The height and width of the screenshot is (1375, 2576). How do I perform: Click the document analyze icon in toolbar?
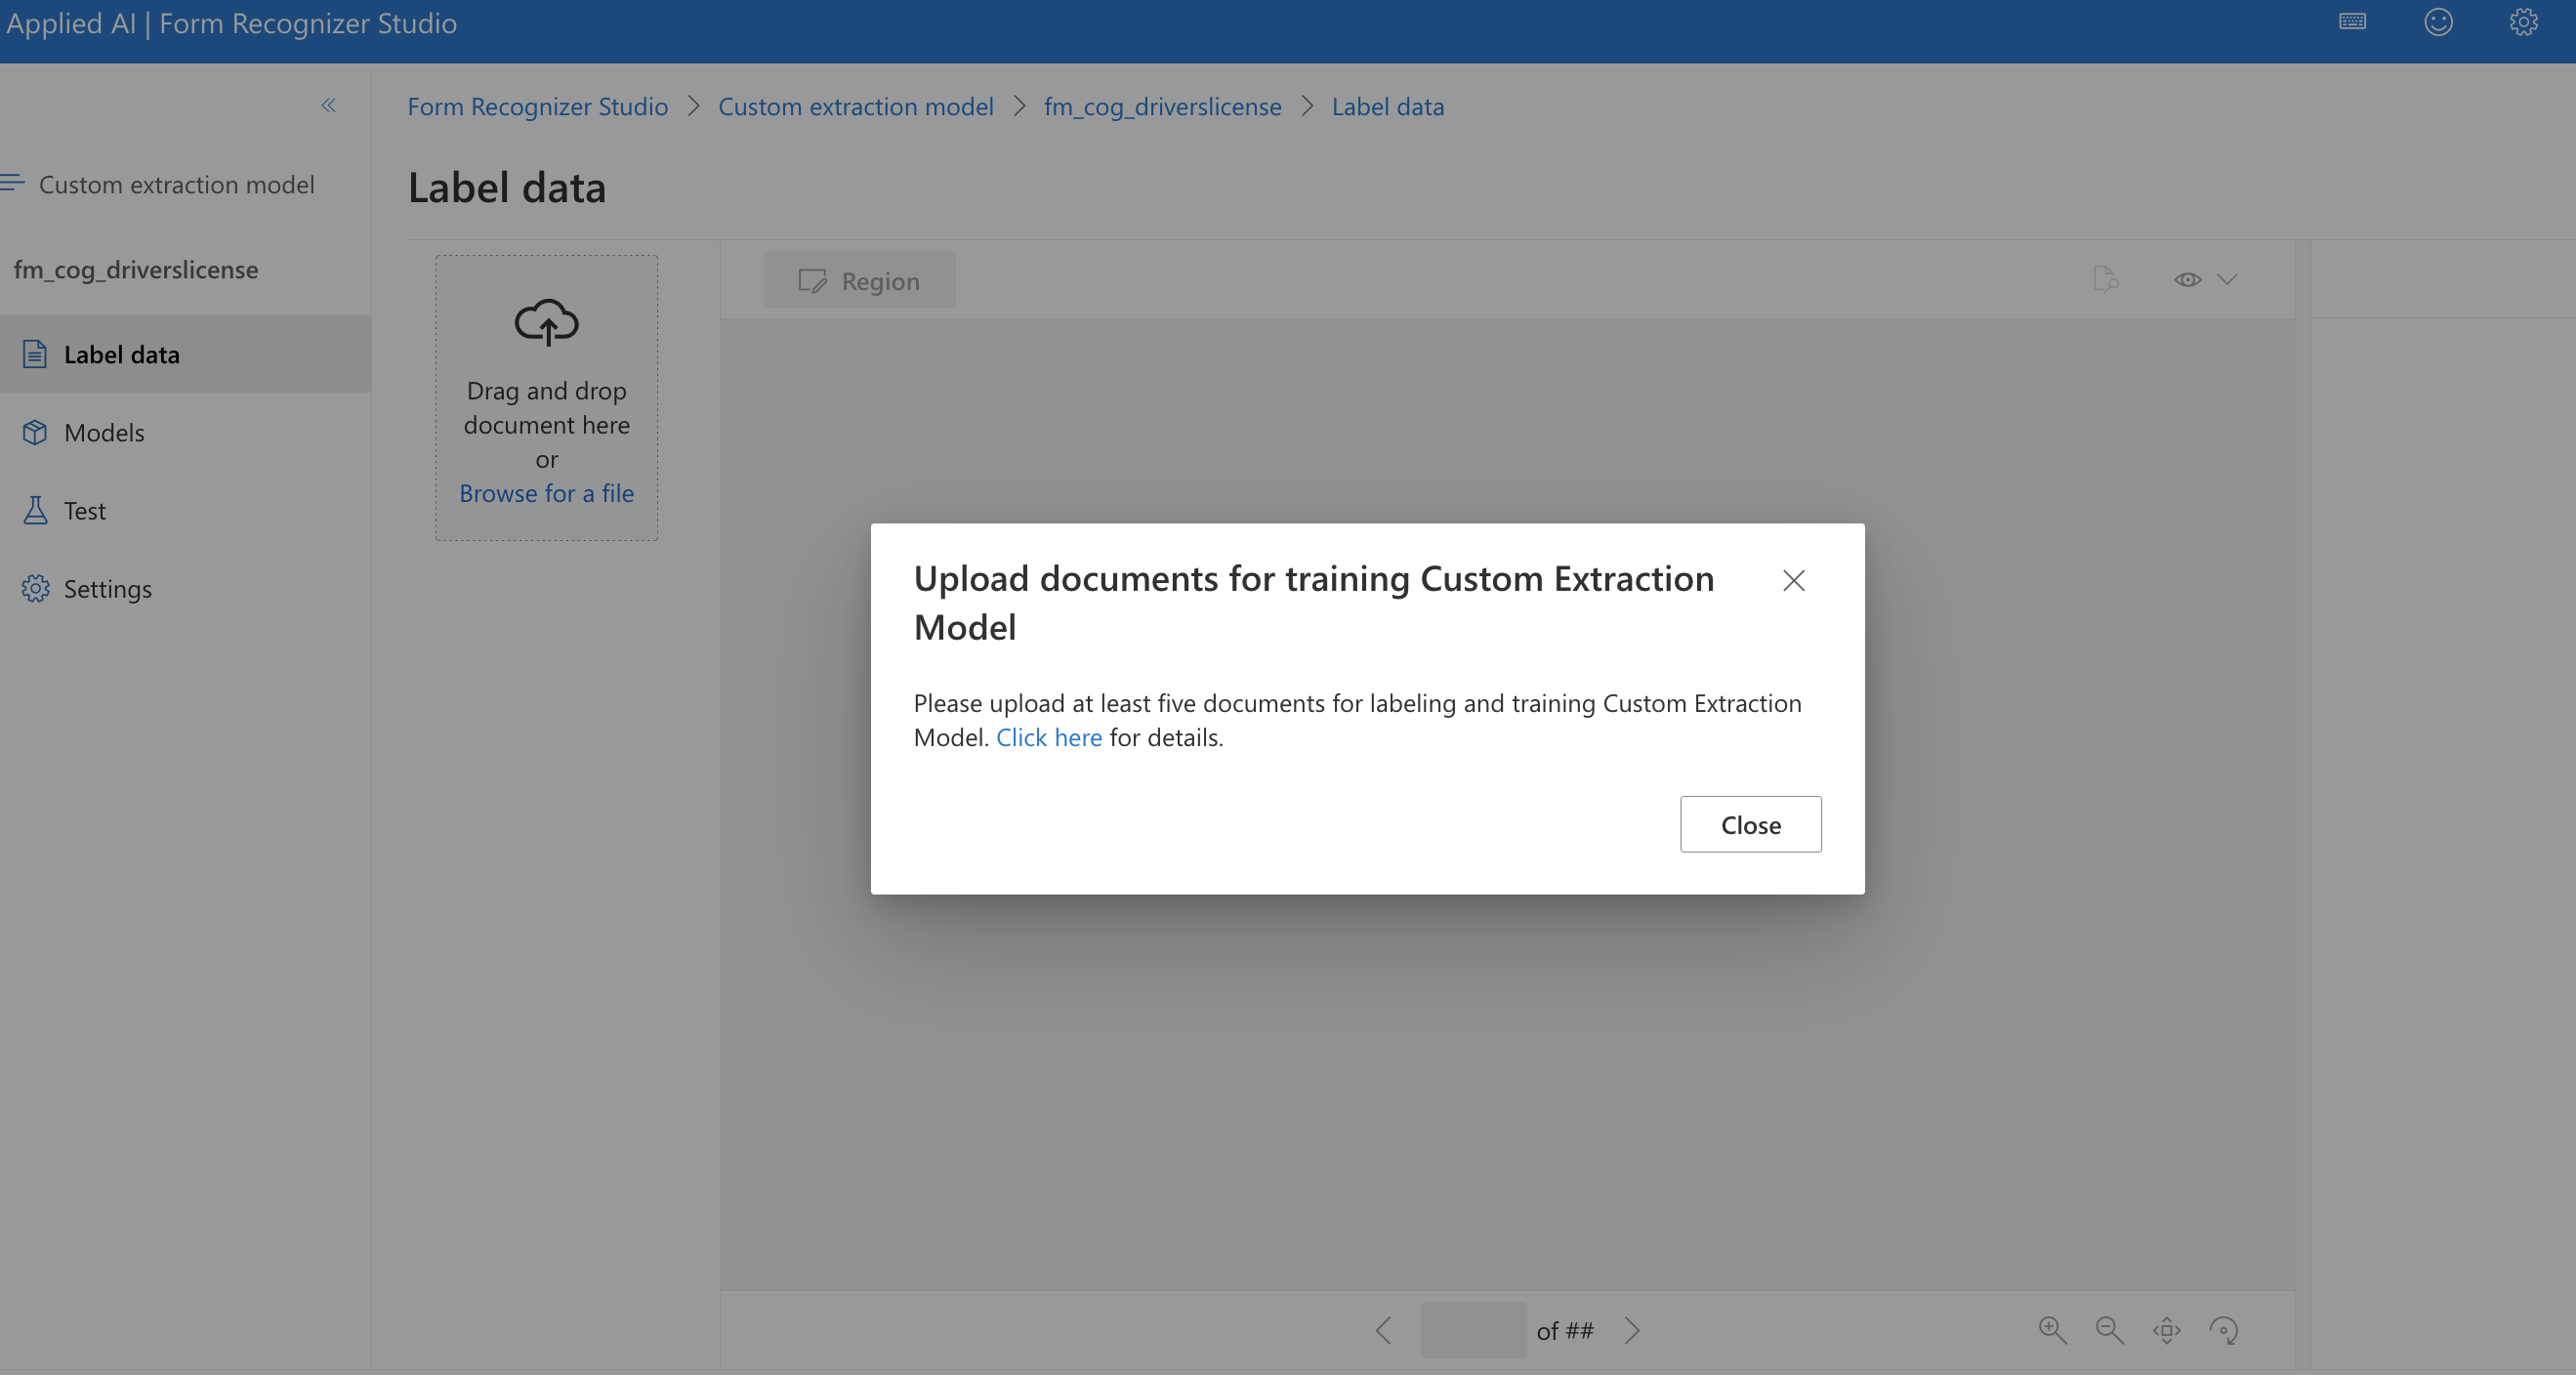[2104, 279]
